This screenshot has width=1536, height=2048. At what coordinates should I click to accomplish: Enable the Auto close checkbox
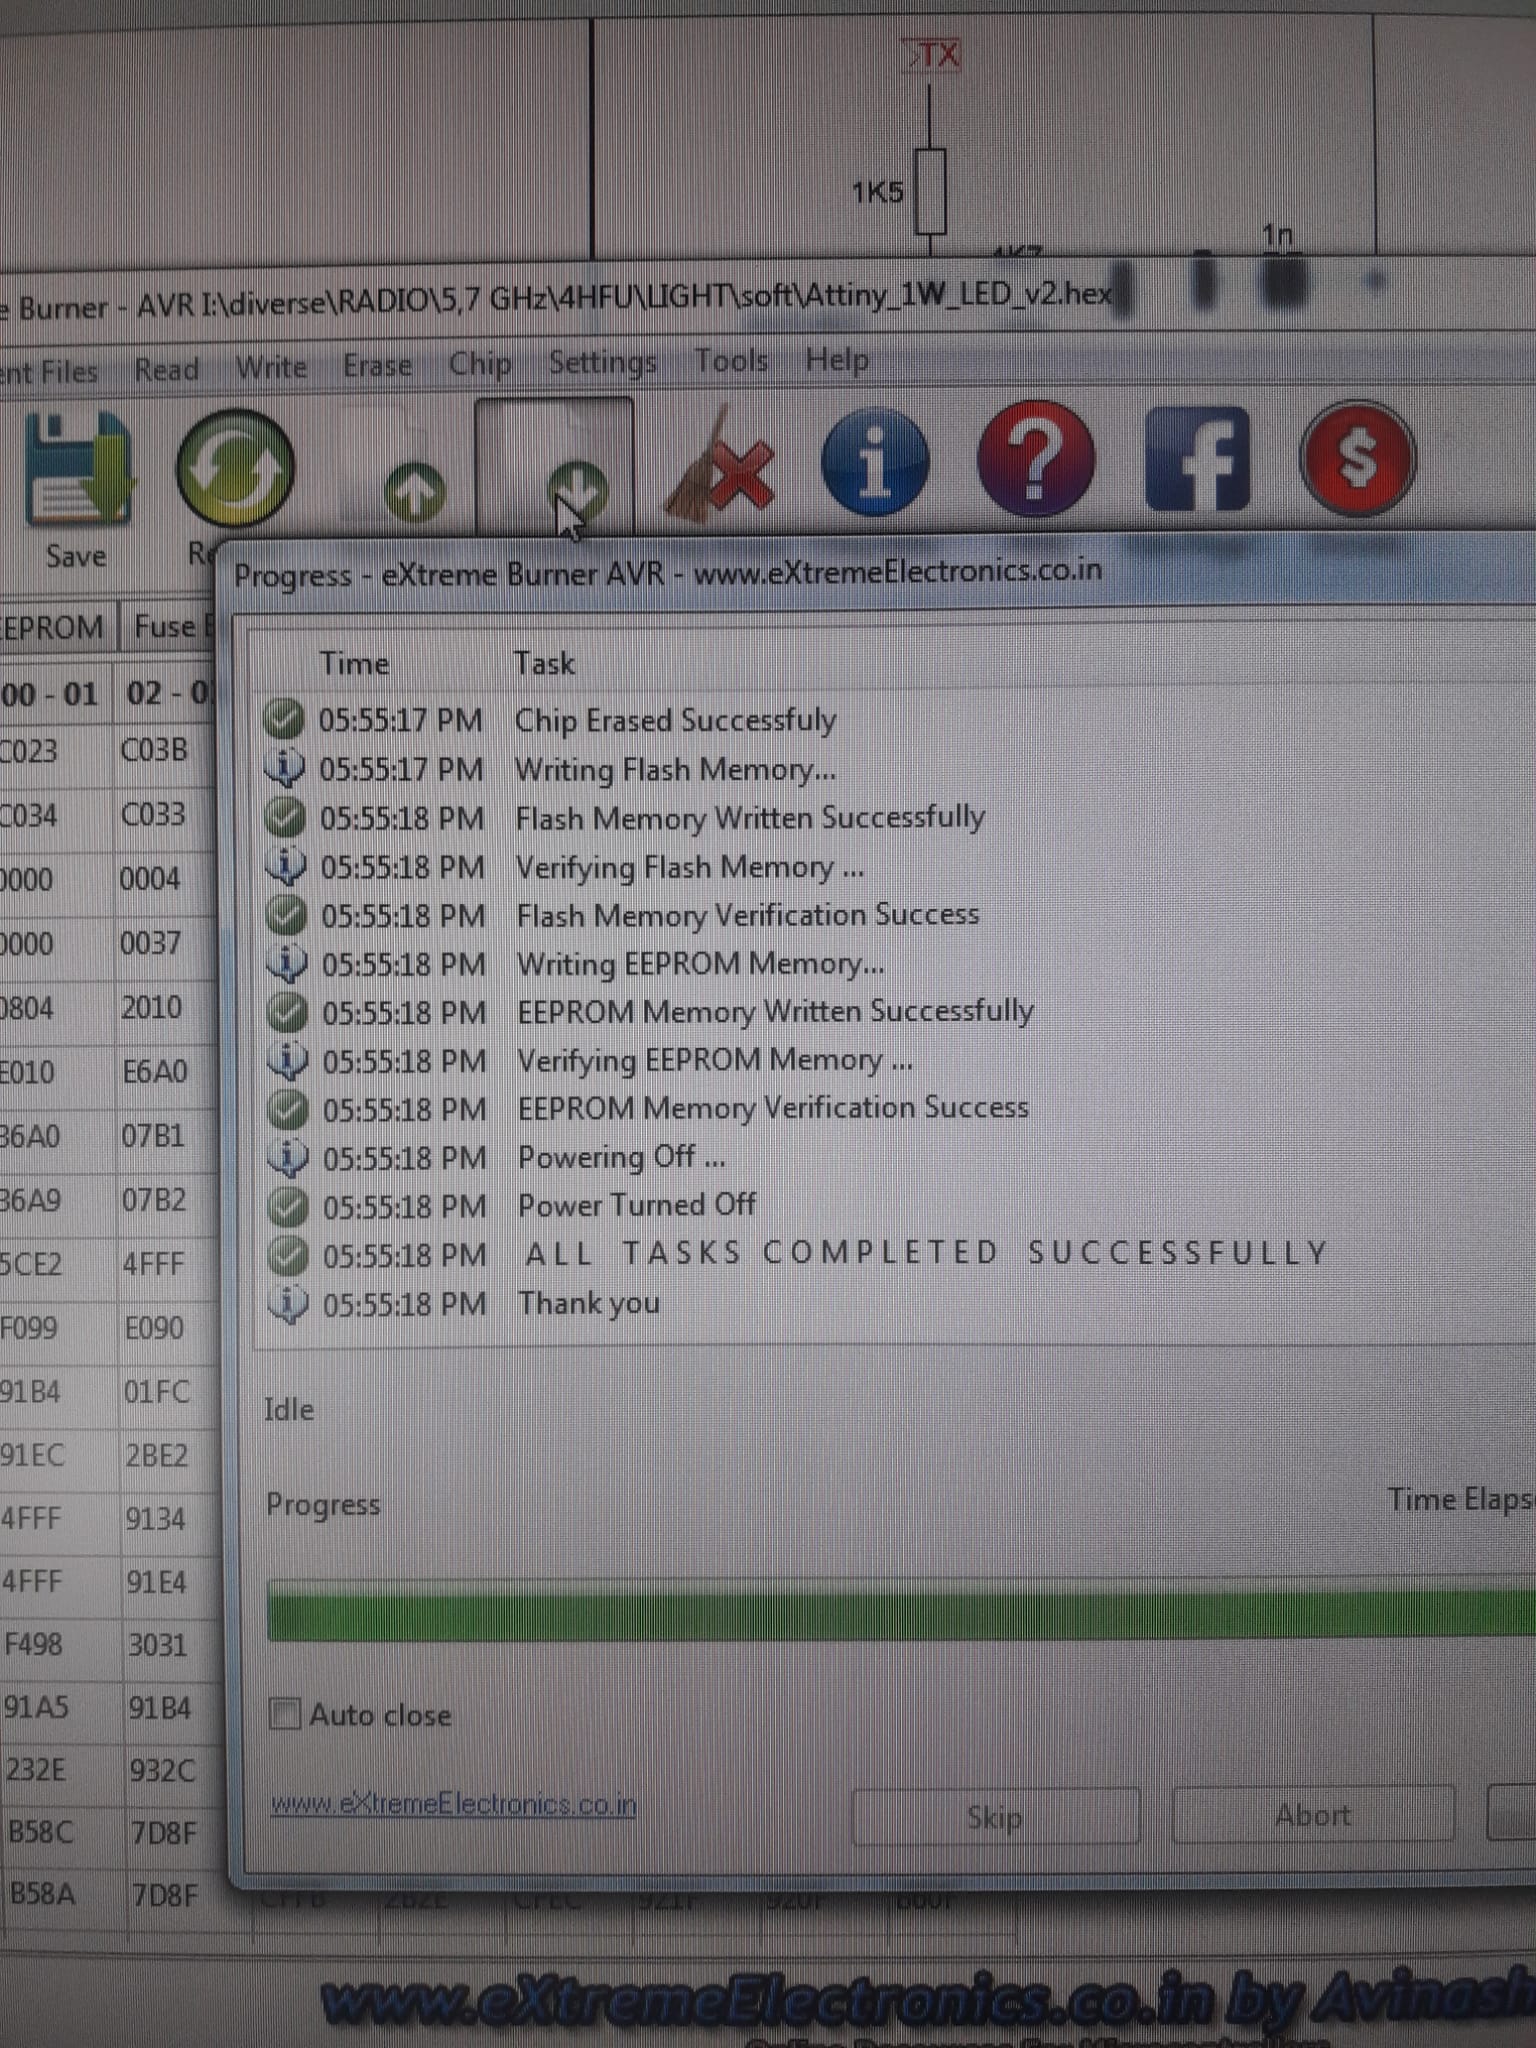pyautogui.click(x=285, y=1713)
